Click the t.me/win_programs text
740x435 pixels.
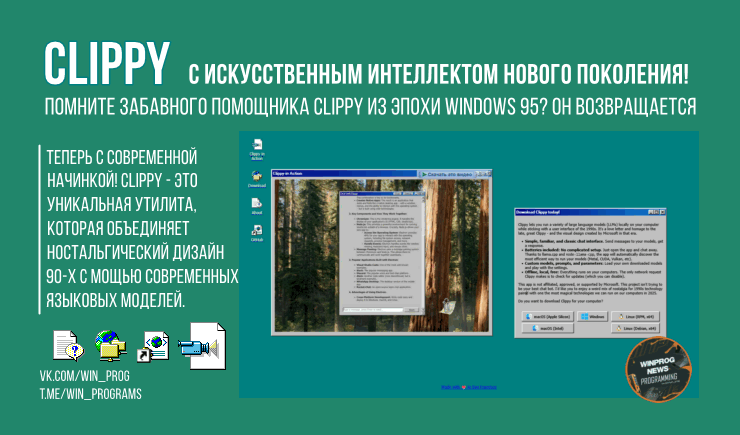coord(91,393)
